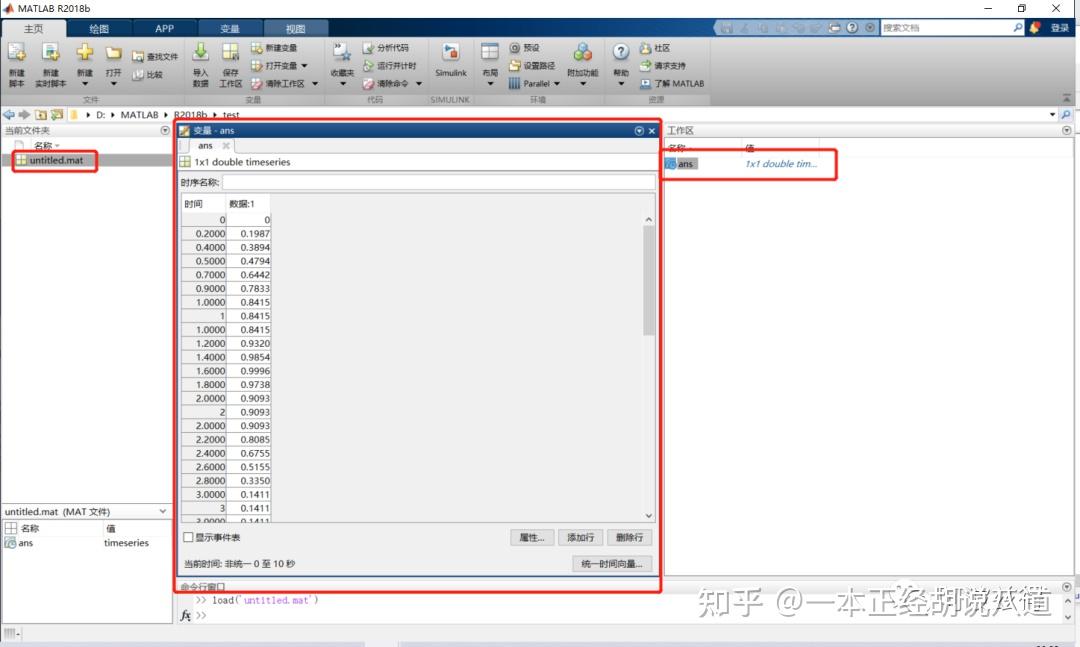This screenshot has height=647, width=1080.
Task: Click the notification bell icon
Action: tap(1035, 28)
